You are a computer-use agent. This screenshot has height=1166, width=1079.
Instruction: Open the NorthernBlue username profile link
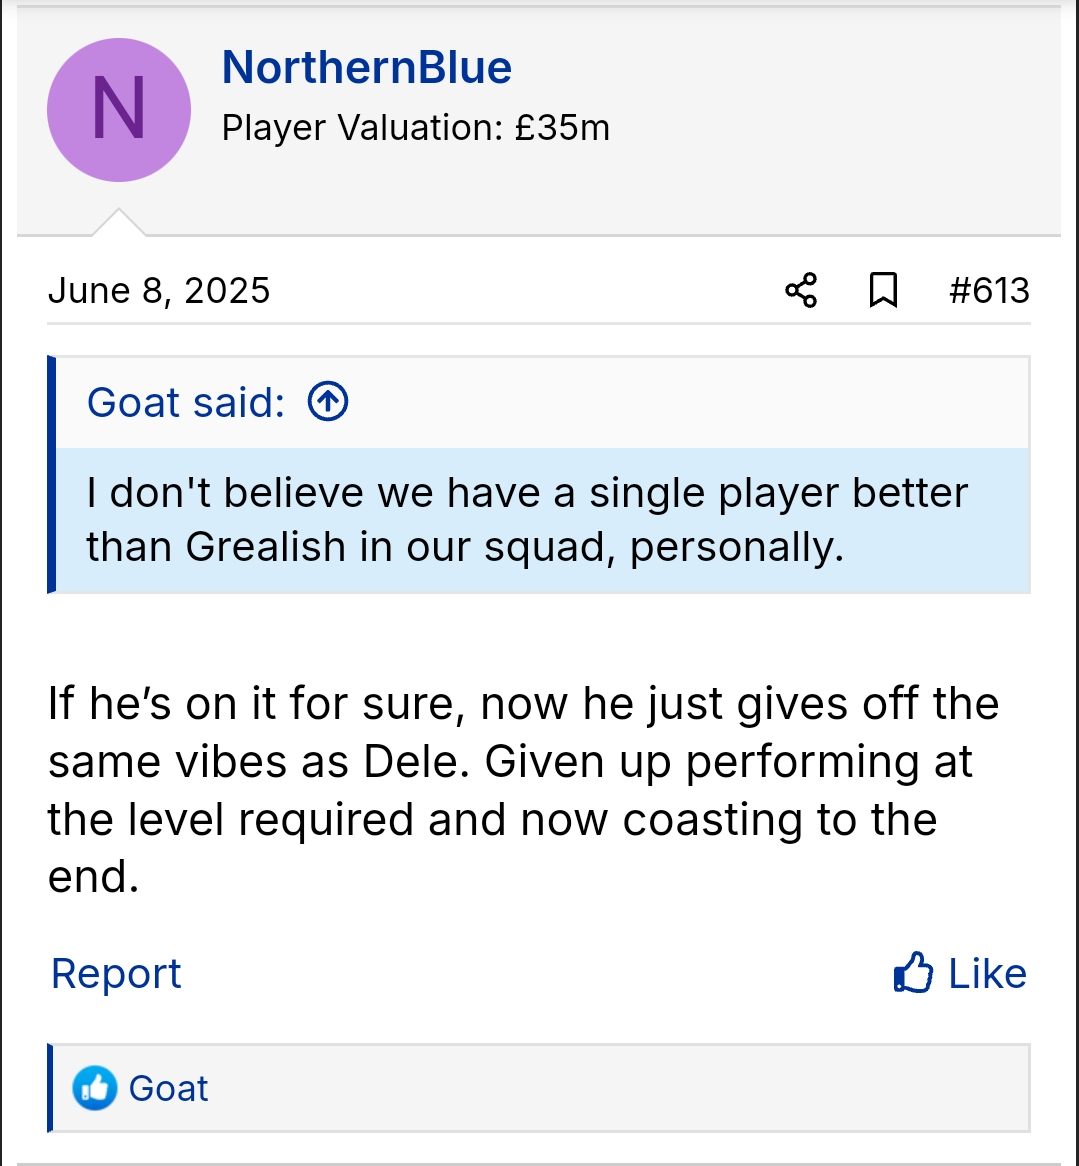click(x=366, y=67)
